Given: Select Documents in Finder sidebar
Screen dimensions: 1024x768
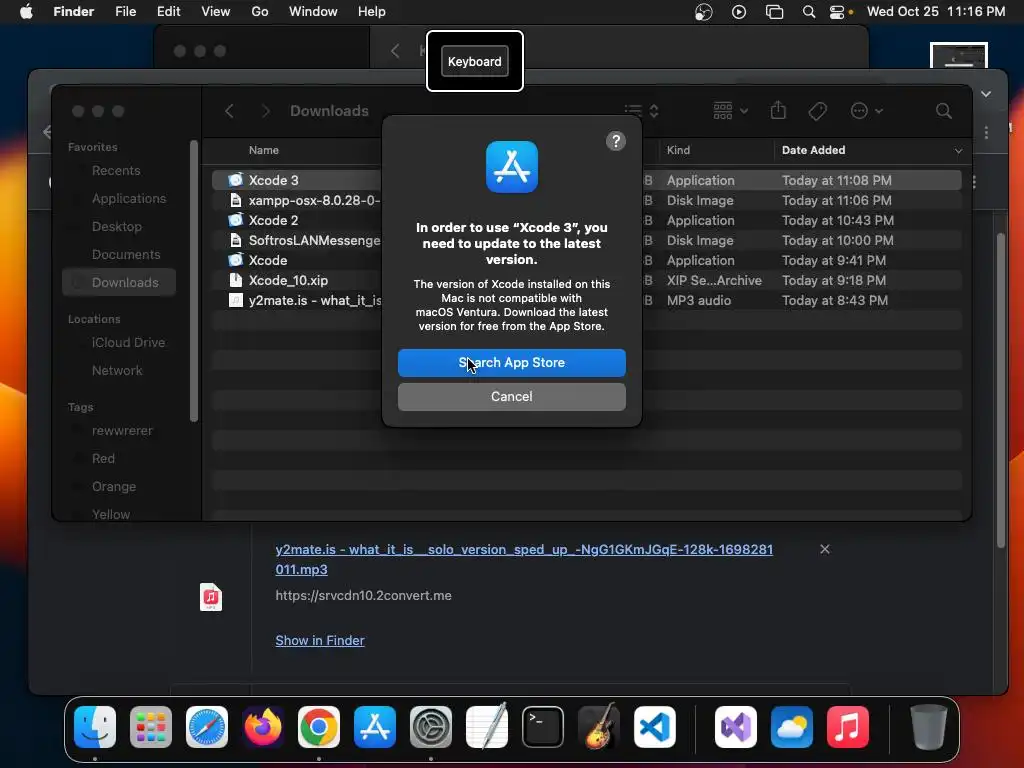Looking at the screenshot, I should pyautogui.click(x=126, y=255).
